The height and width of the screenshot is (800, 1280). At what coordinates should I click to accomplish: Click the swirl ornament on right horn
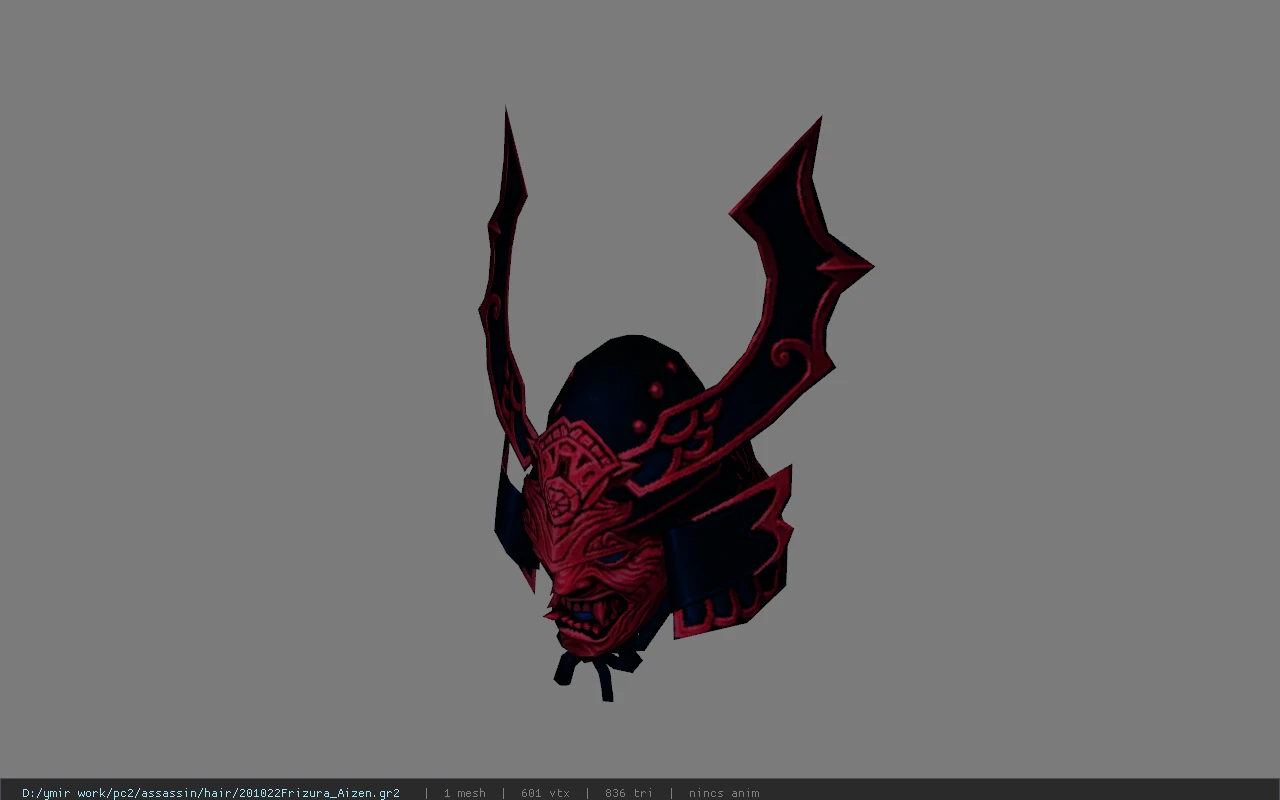coord(785,355)
